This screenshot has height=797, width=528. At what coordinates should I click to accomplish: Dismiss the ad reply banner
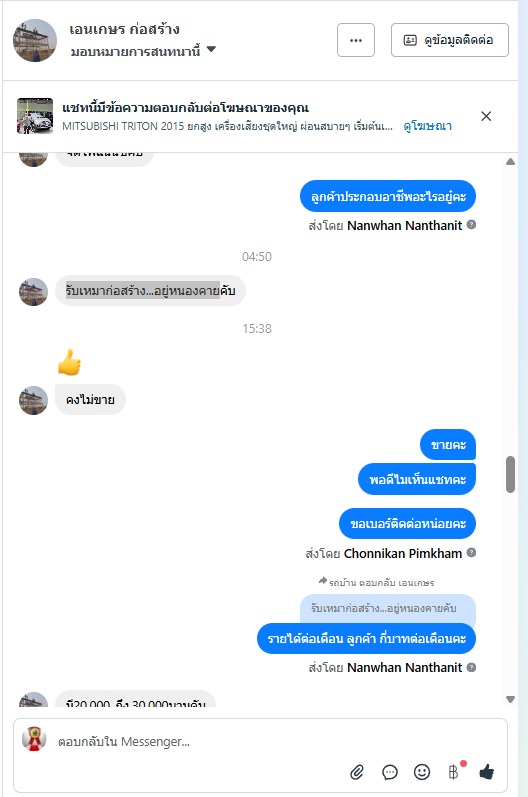click(x=486, y=116)
